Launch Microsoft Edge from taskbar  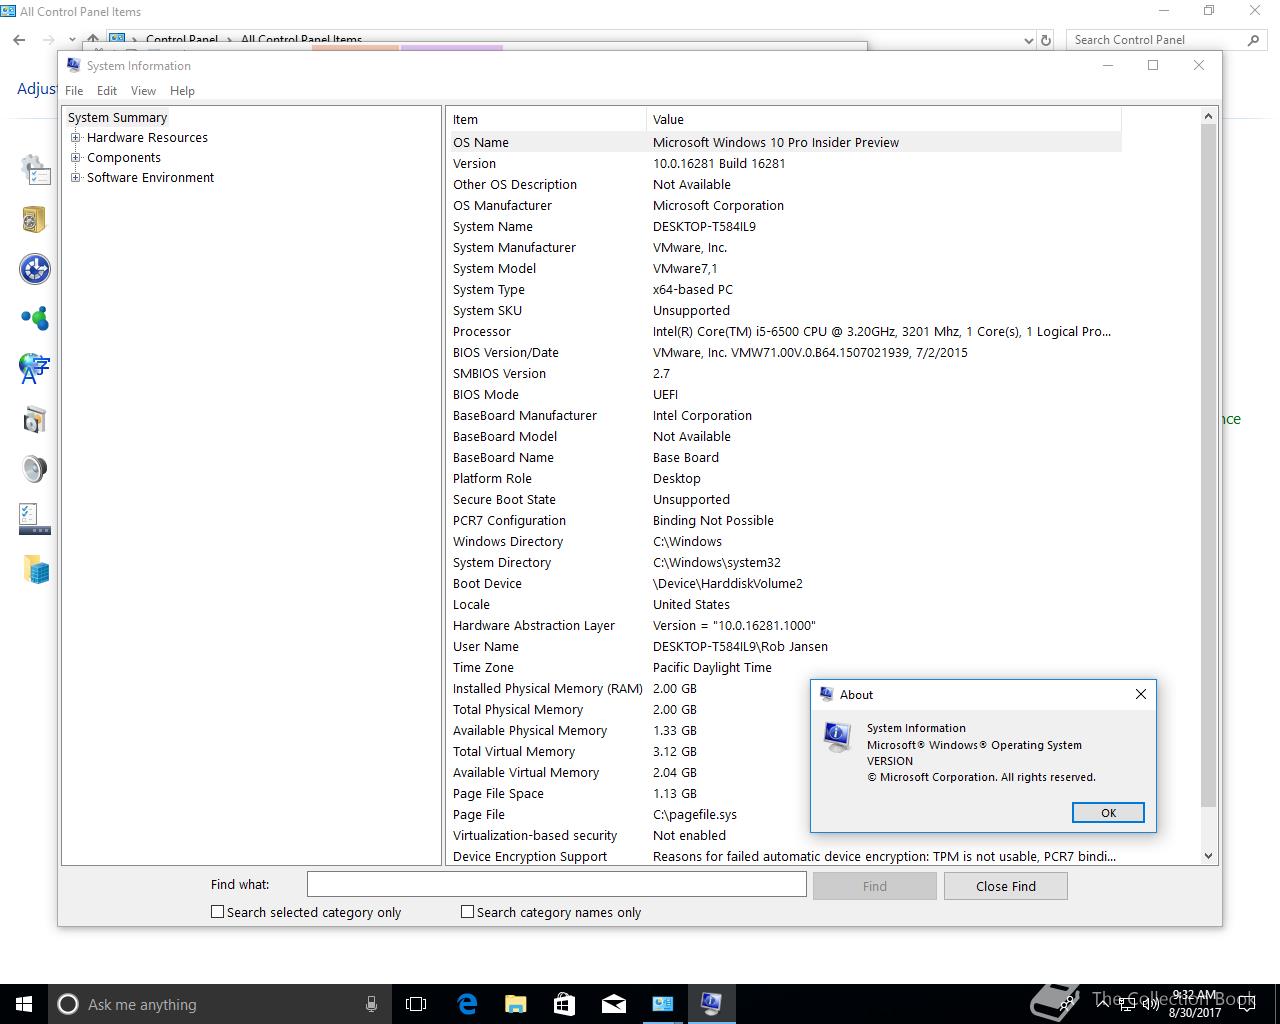[467, 1004]
